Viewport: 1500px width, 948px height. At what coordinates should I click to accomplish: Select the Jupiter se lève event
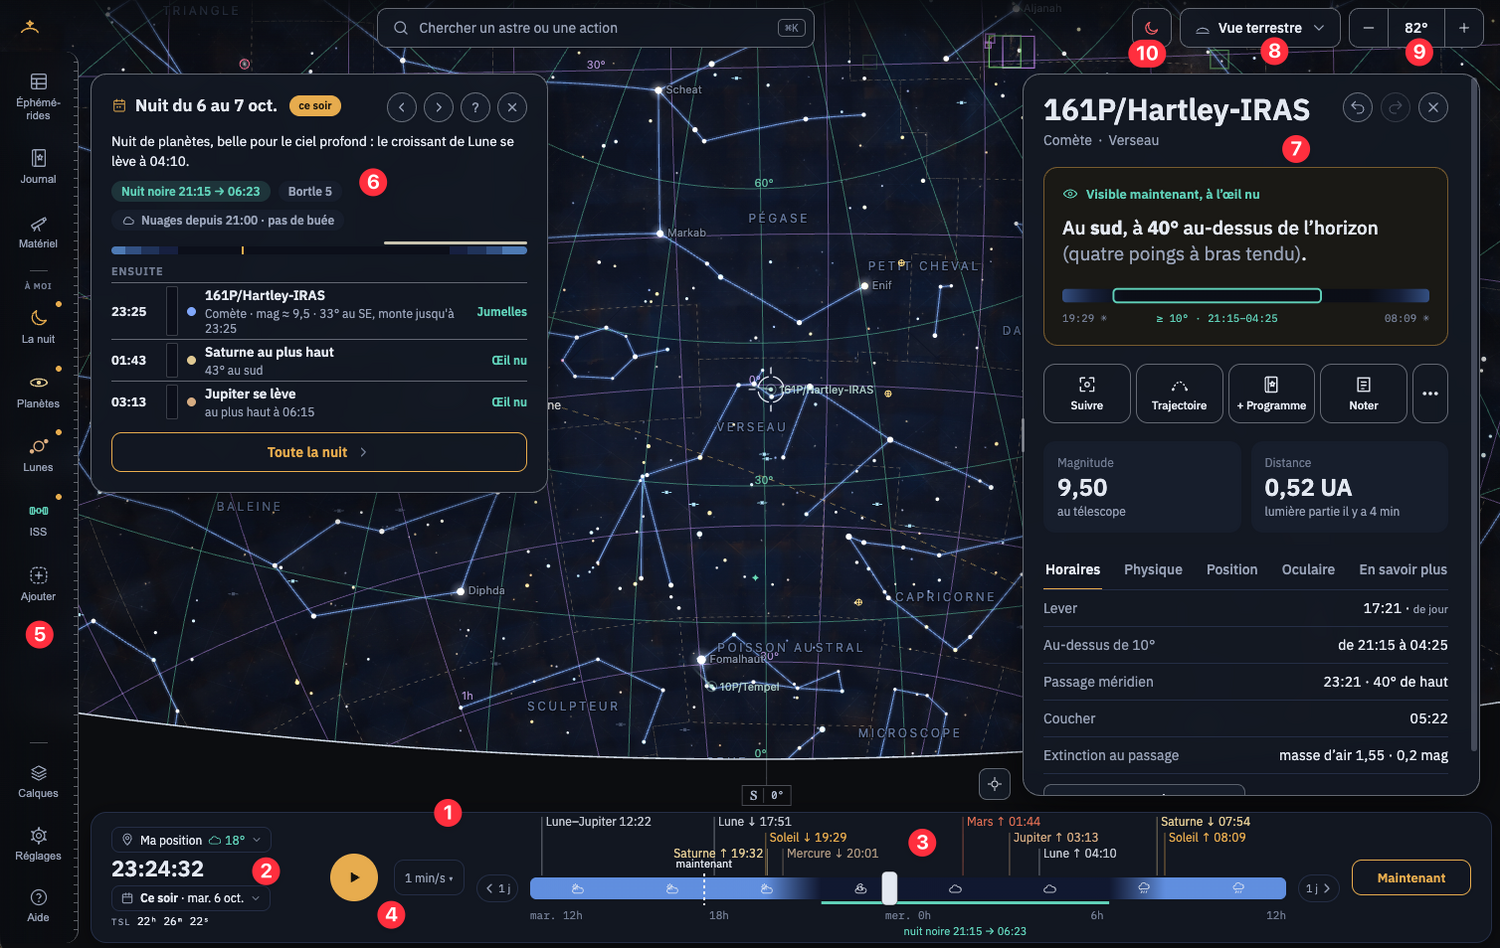(319, 402)
